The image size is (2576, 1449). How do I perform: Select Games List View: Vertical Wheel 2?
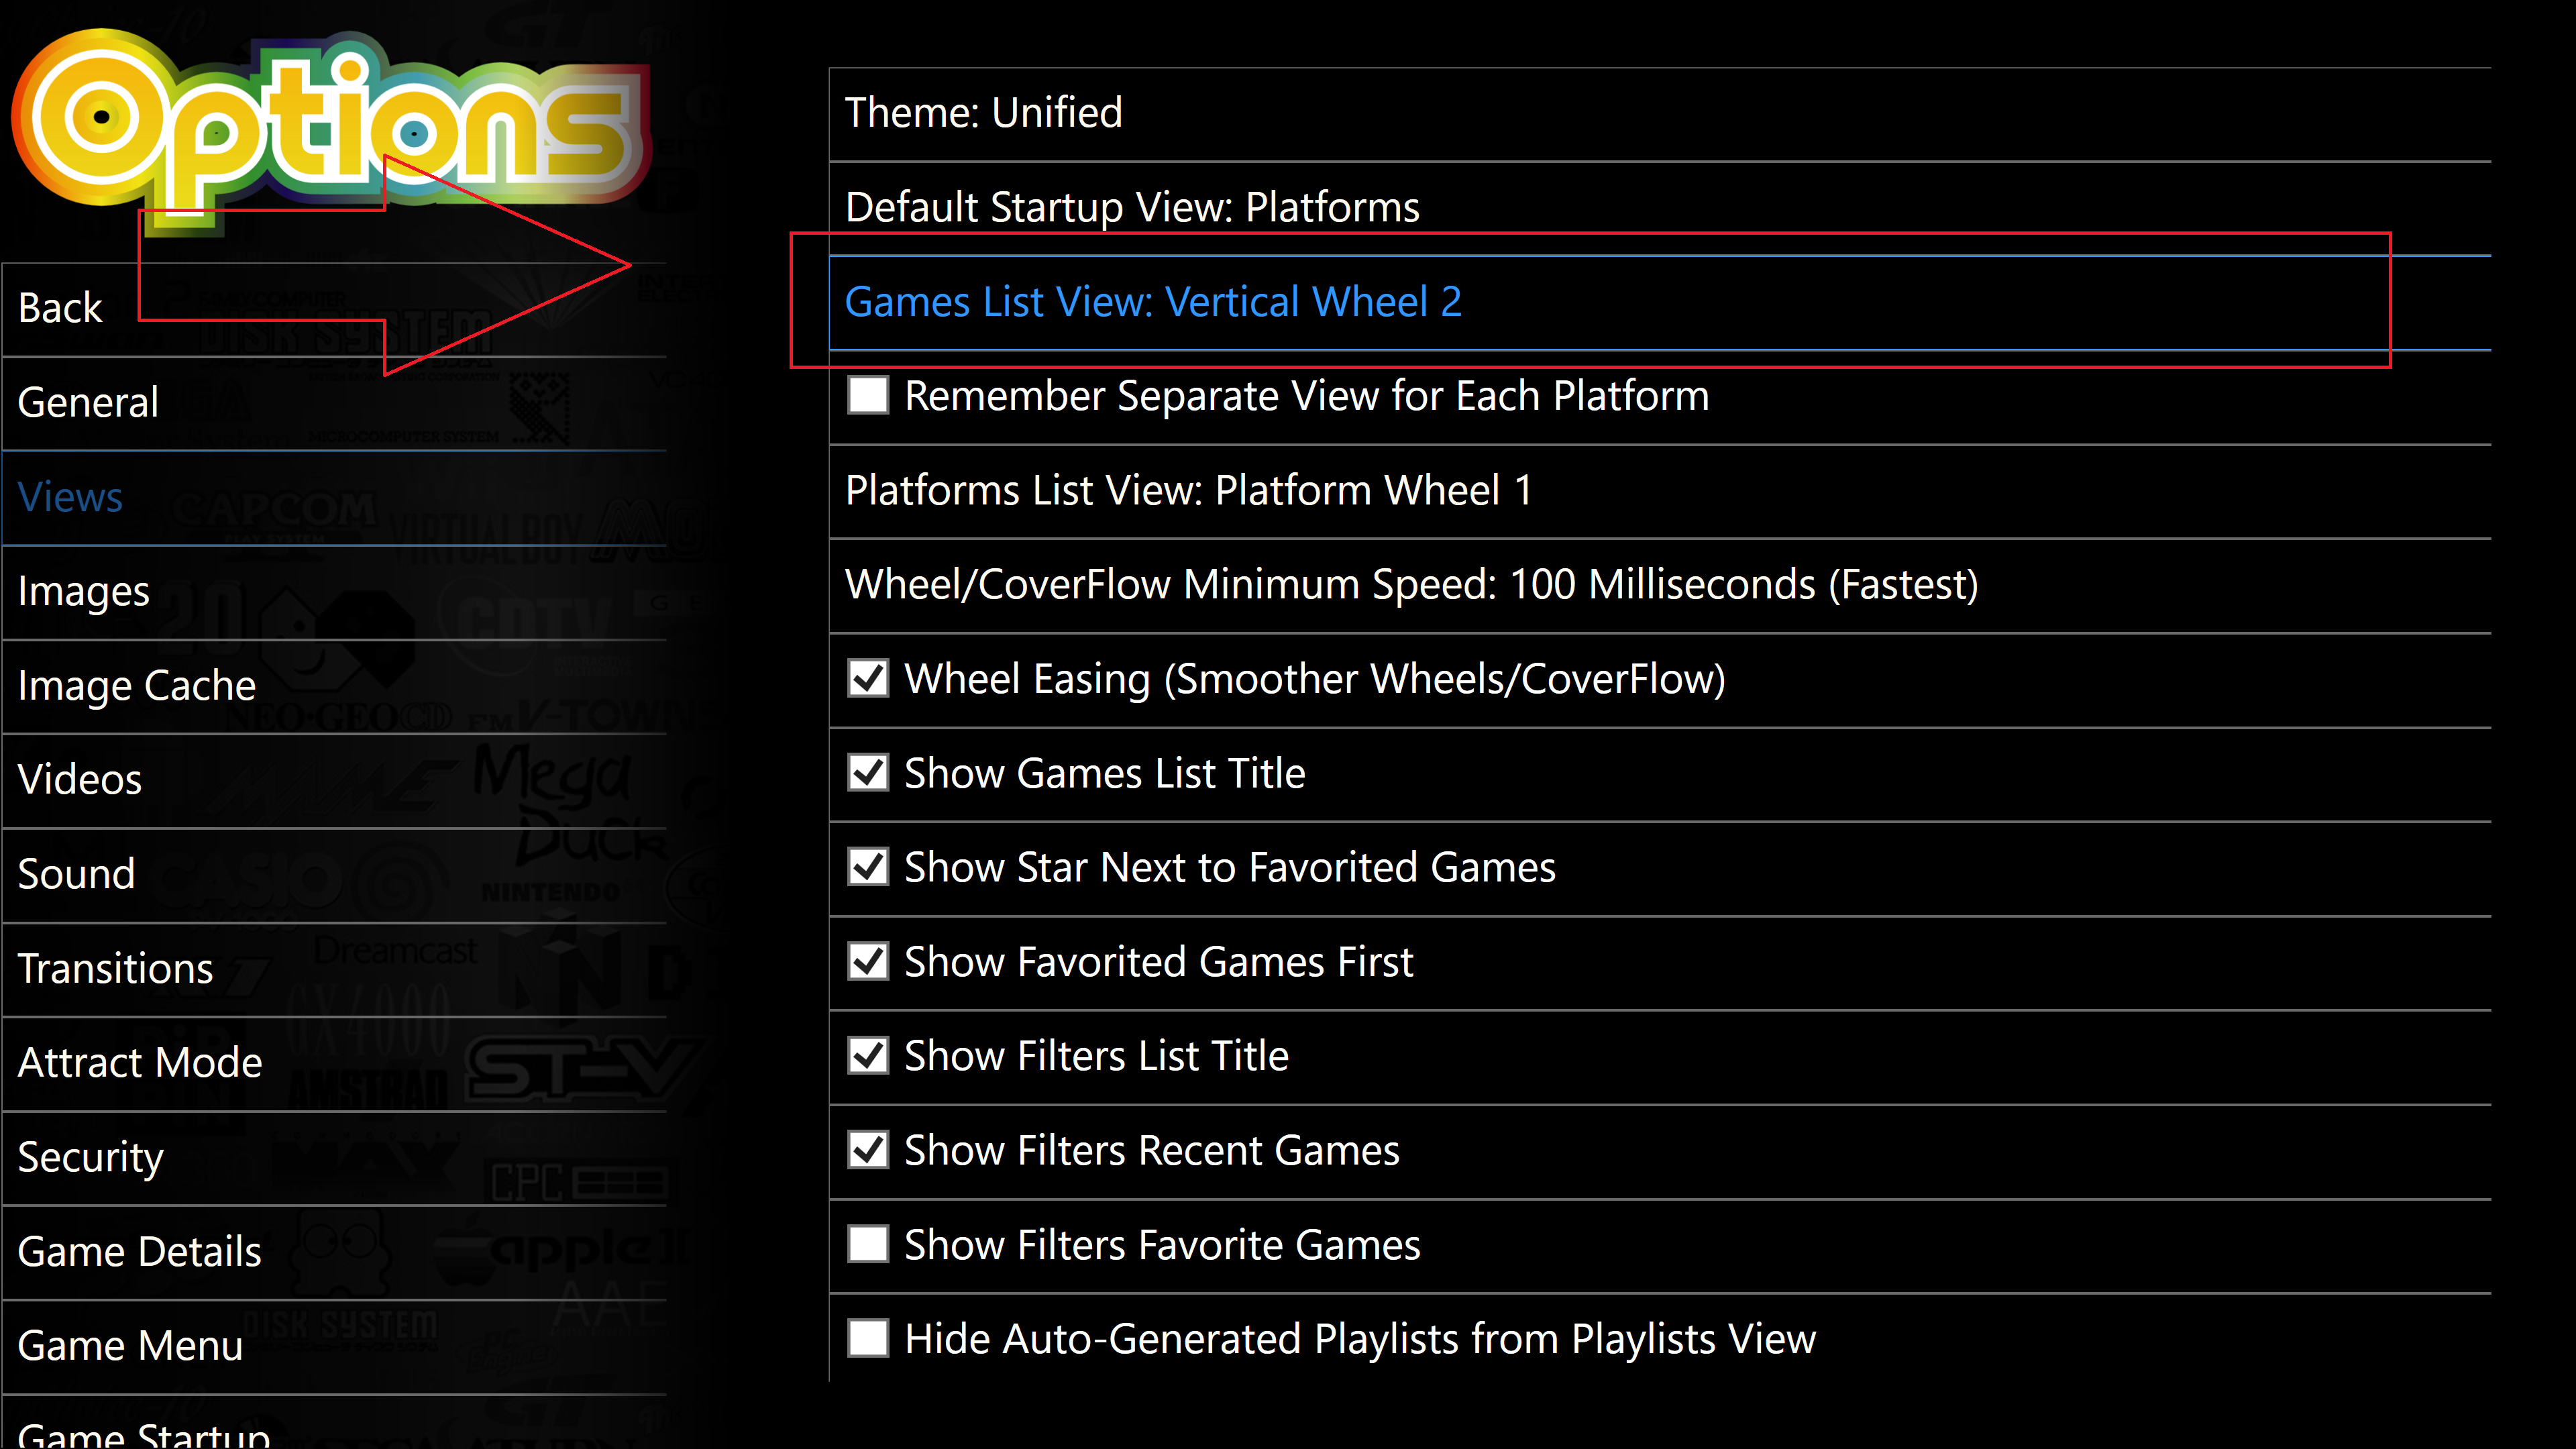pos(1660,302)
